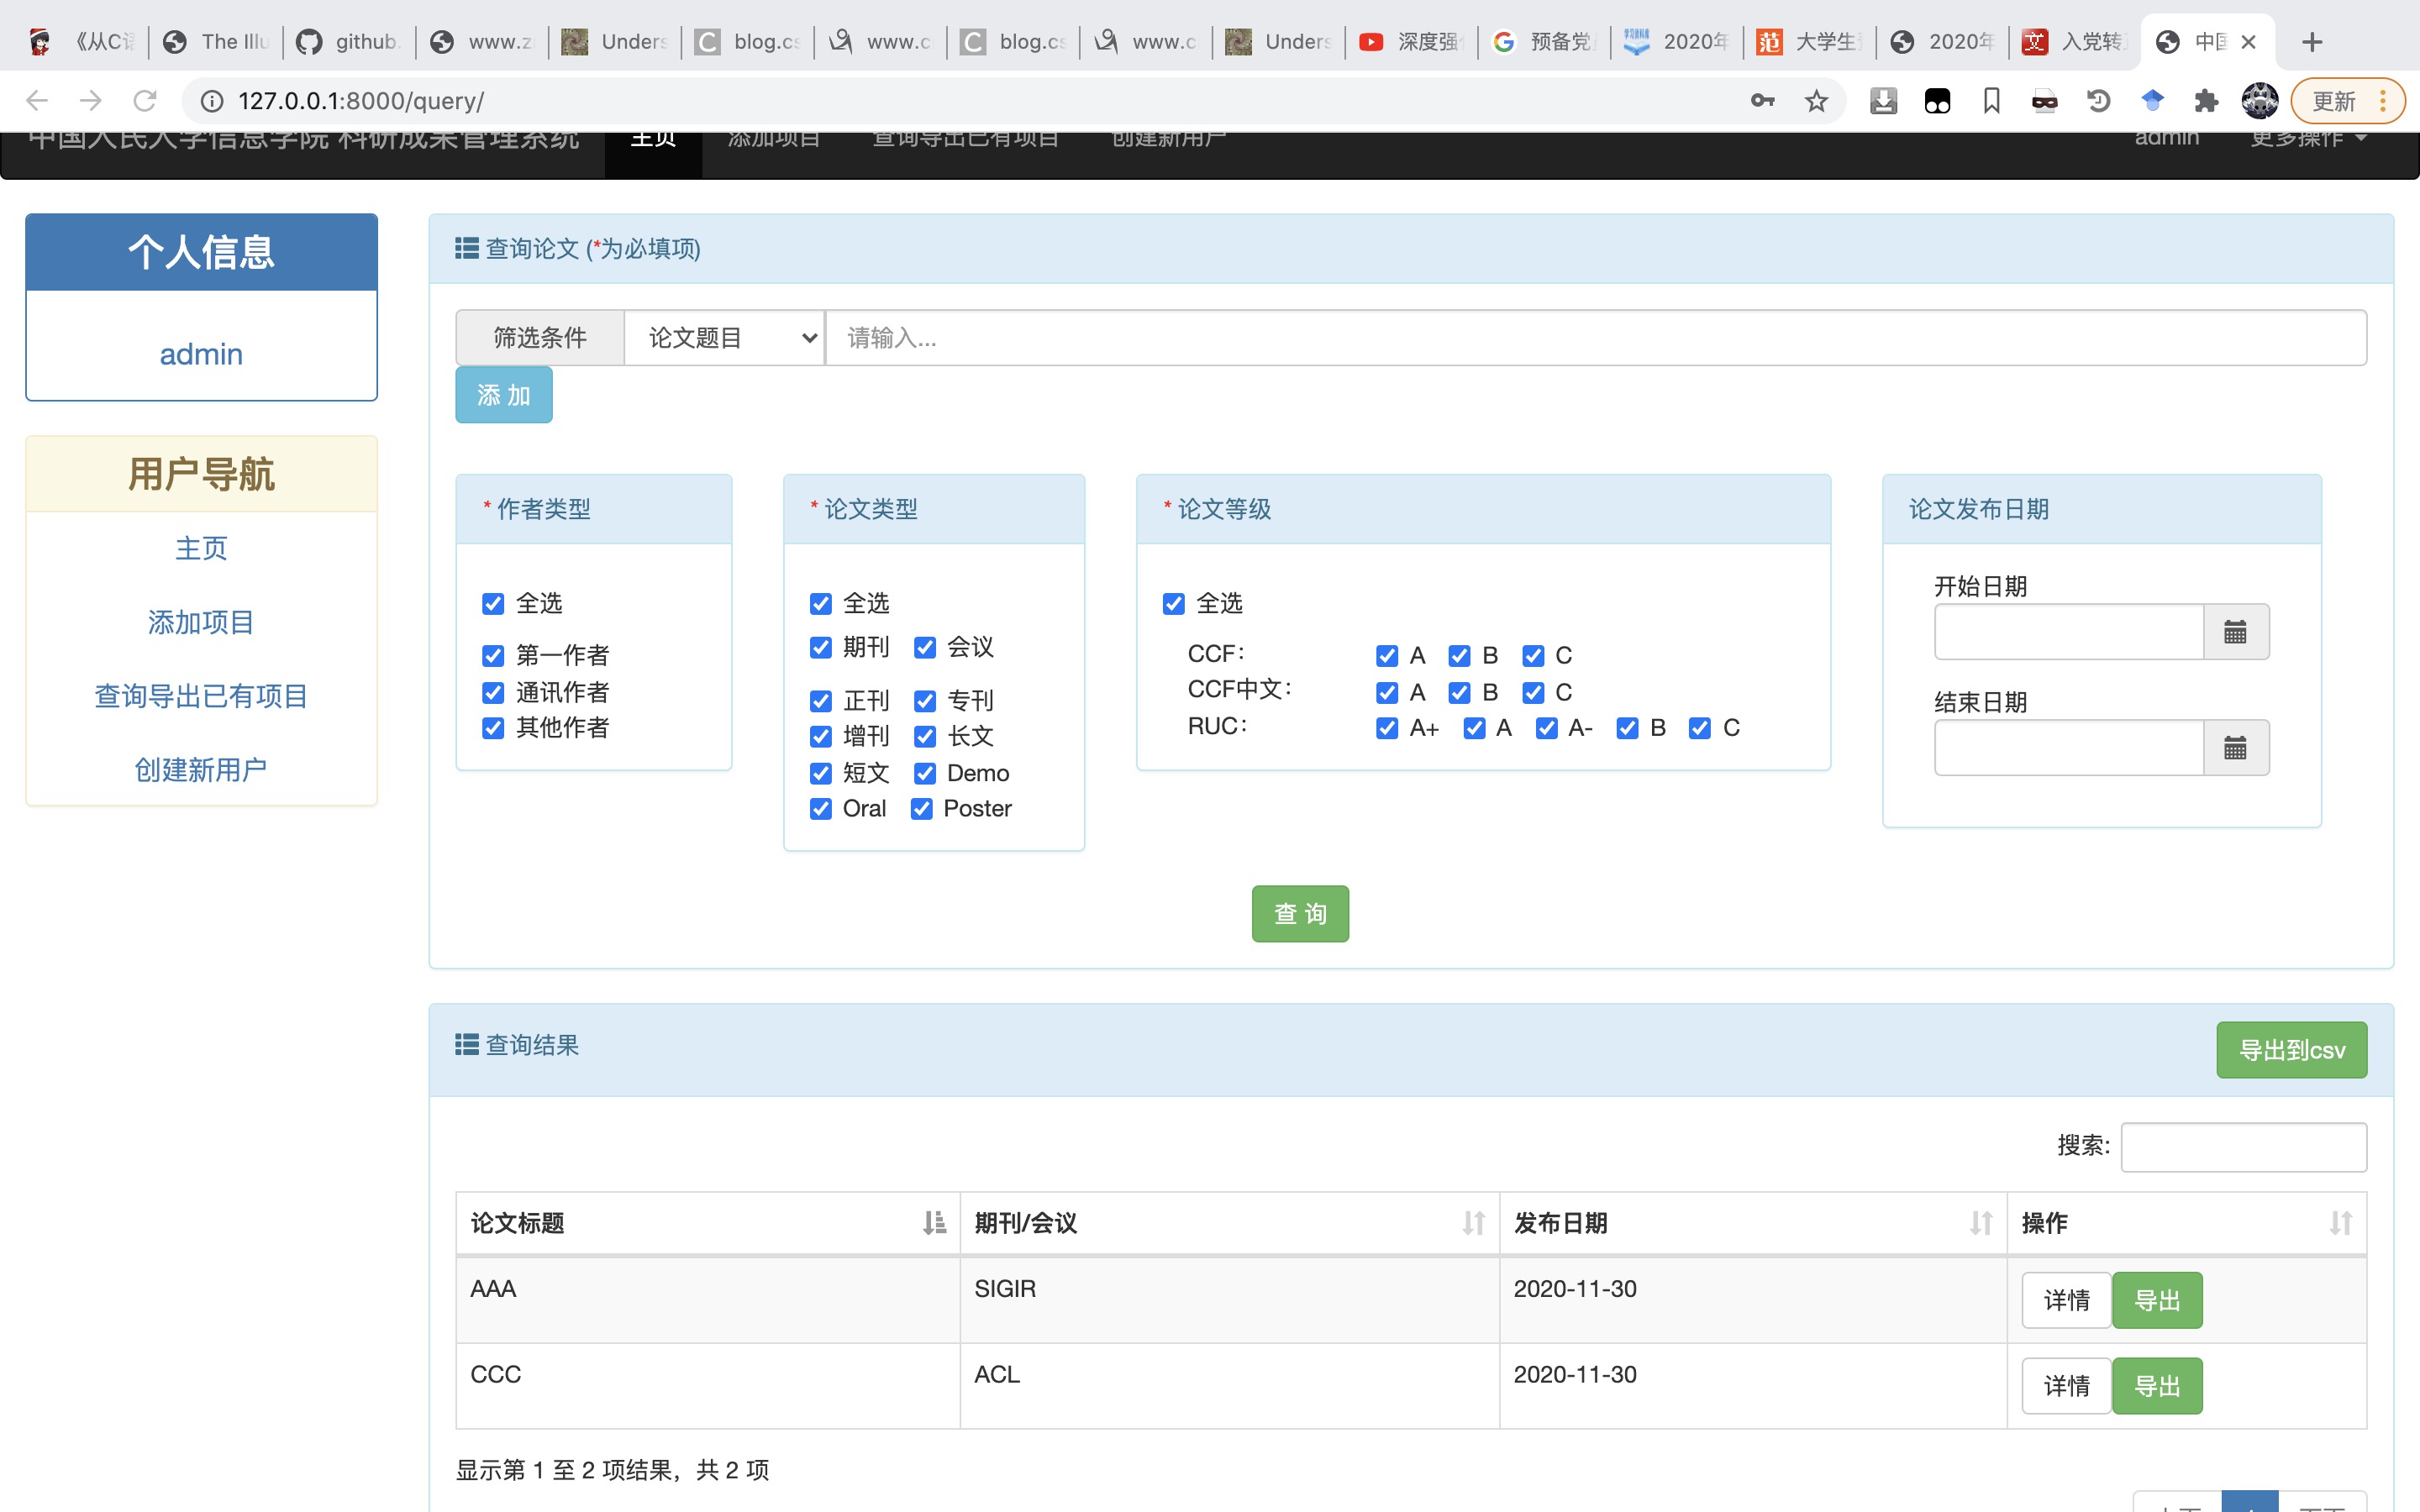This screenshot has width=2420, height=1512.
Task: Reload the page
Action: tap(145, 101)
